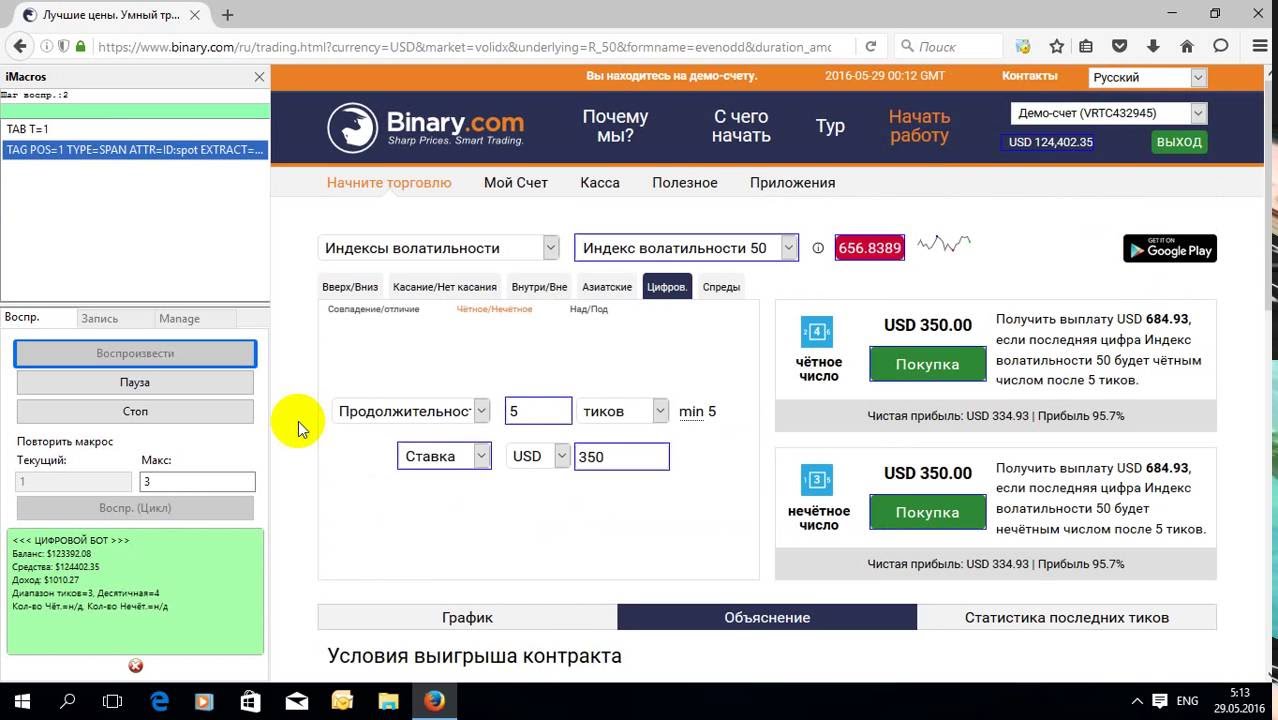Click the even digits contract icon
The height and width of the screenshot is (720, 1278).
817,332
